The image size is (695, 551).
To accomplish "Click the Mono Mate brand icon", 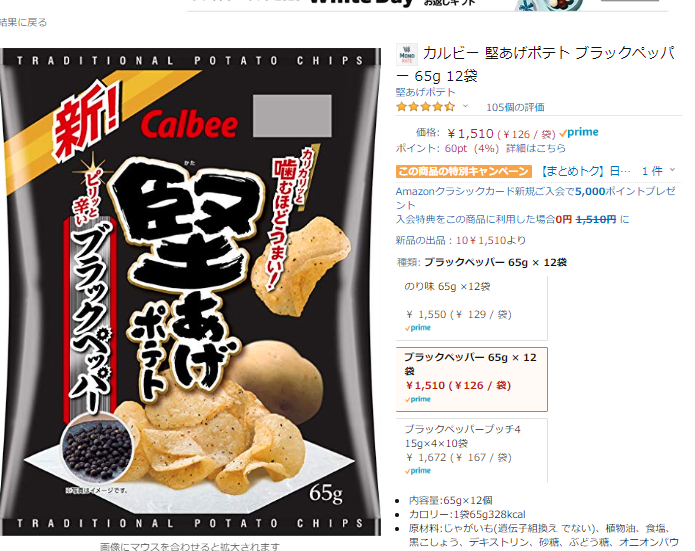I will (x=406, y=55).
